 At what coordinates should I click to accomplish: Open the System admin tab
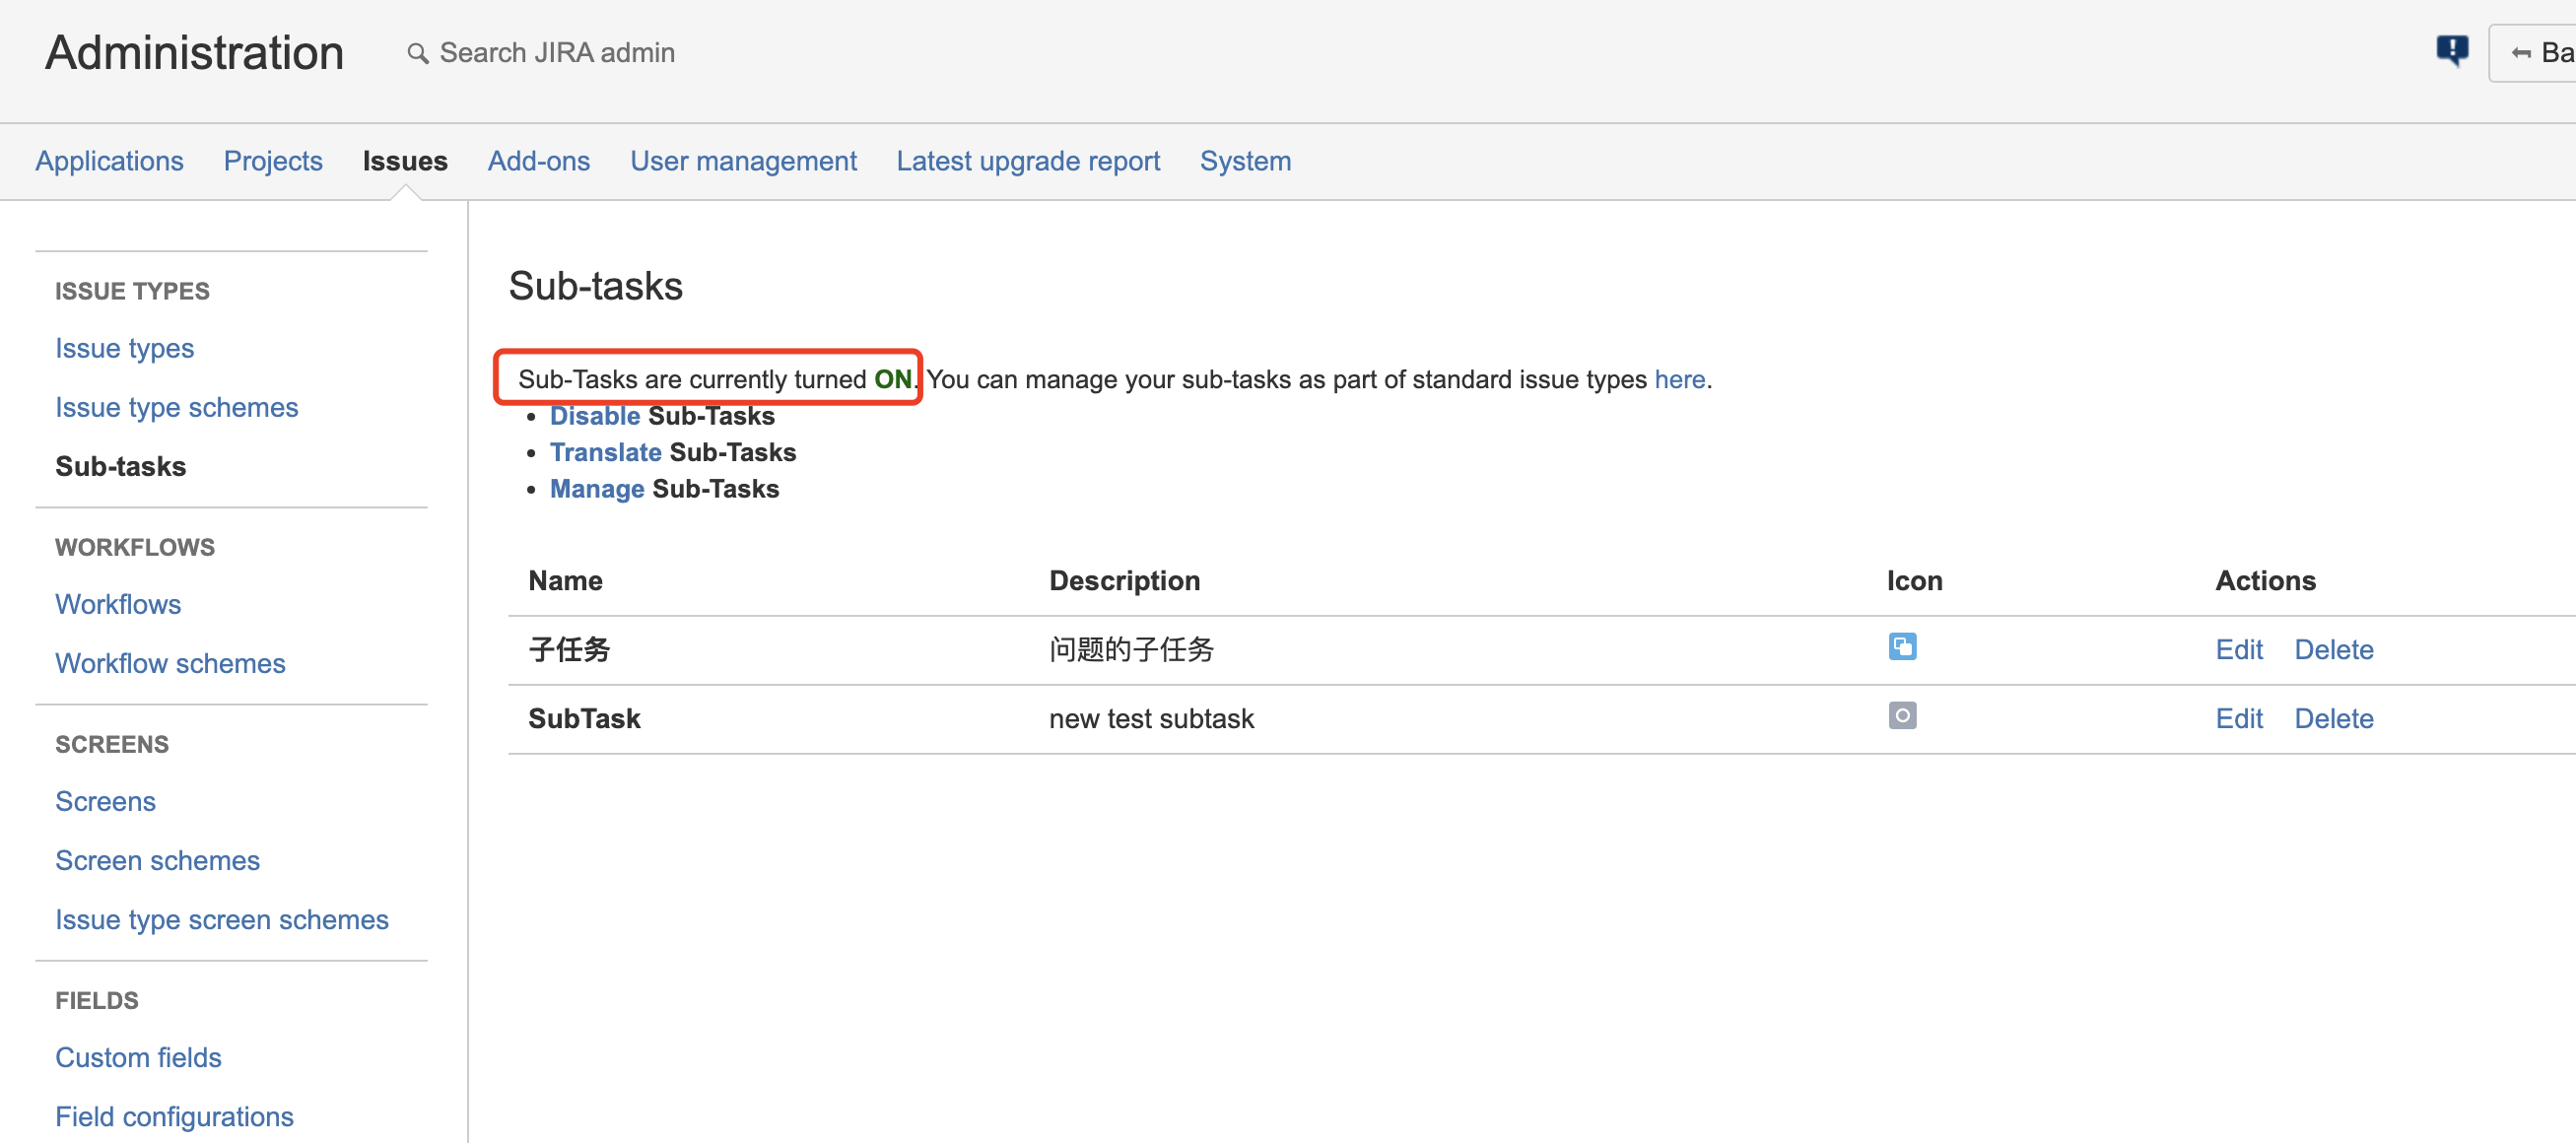coord(1244,161)
